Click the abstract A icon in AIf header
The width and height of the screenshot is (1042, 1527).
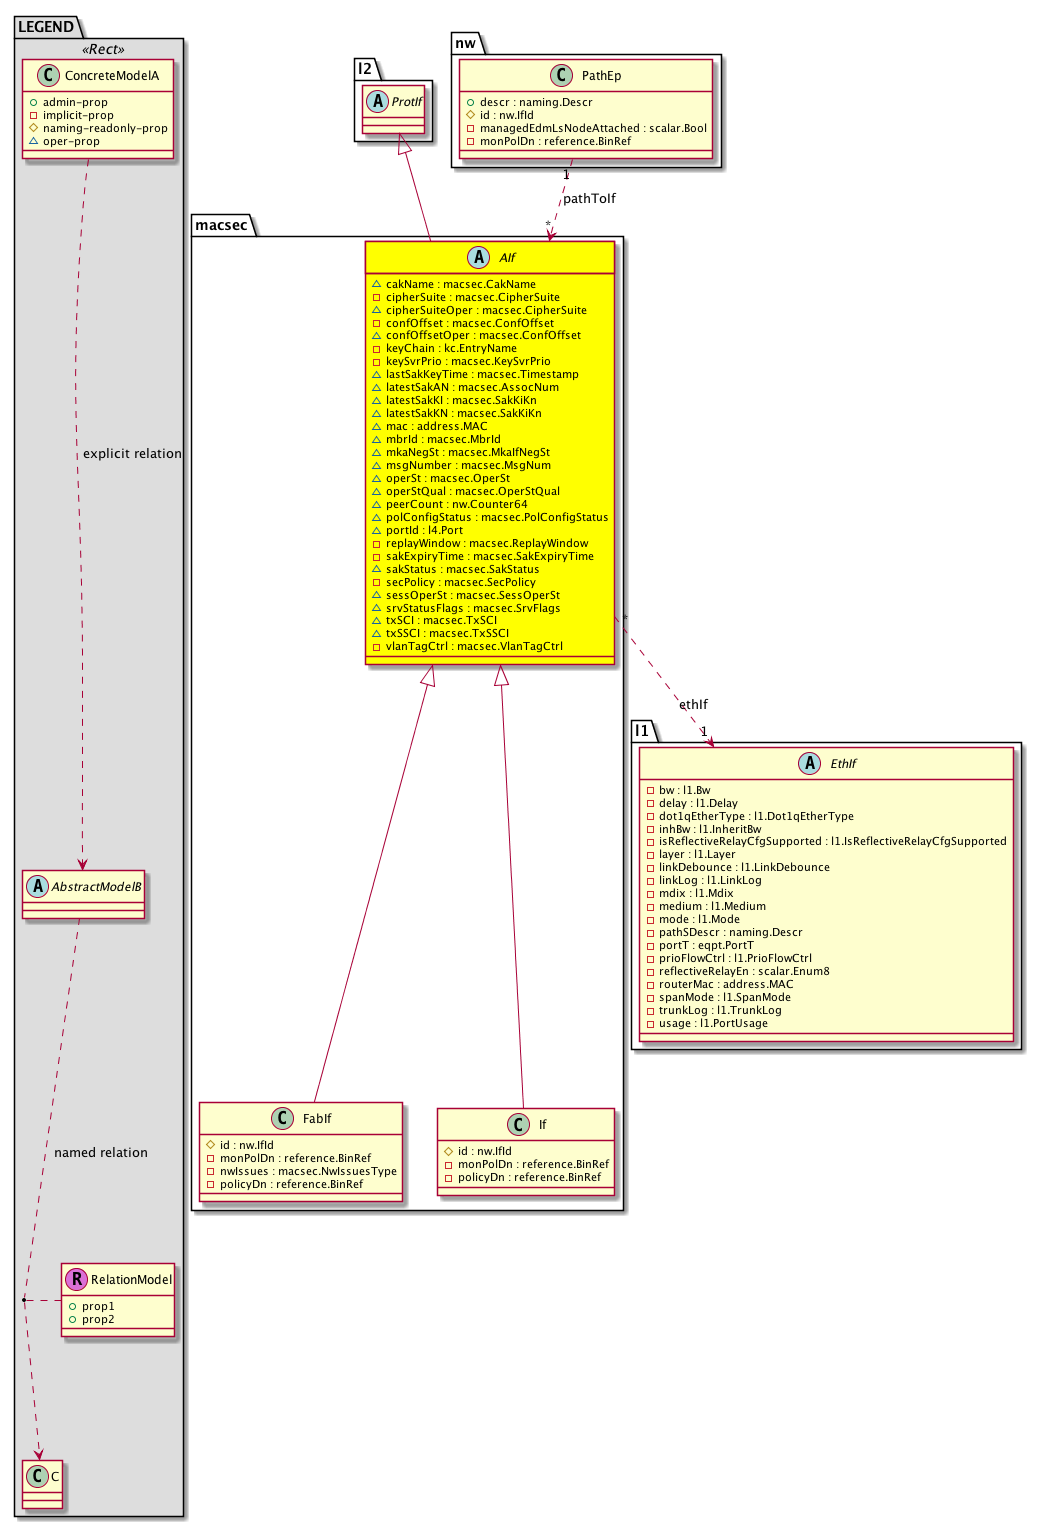[479, 257]
